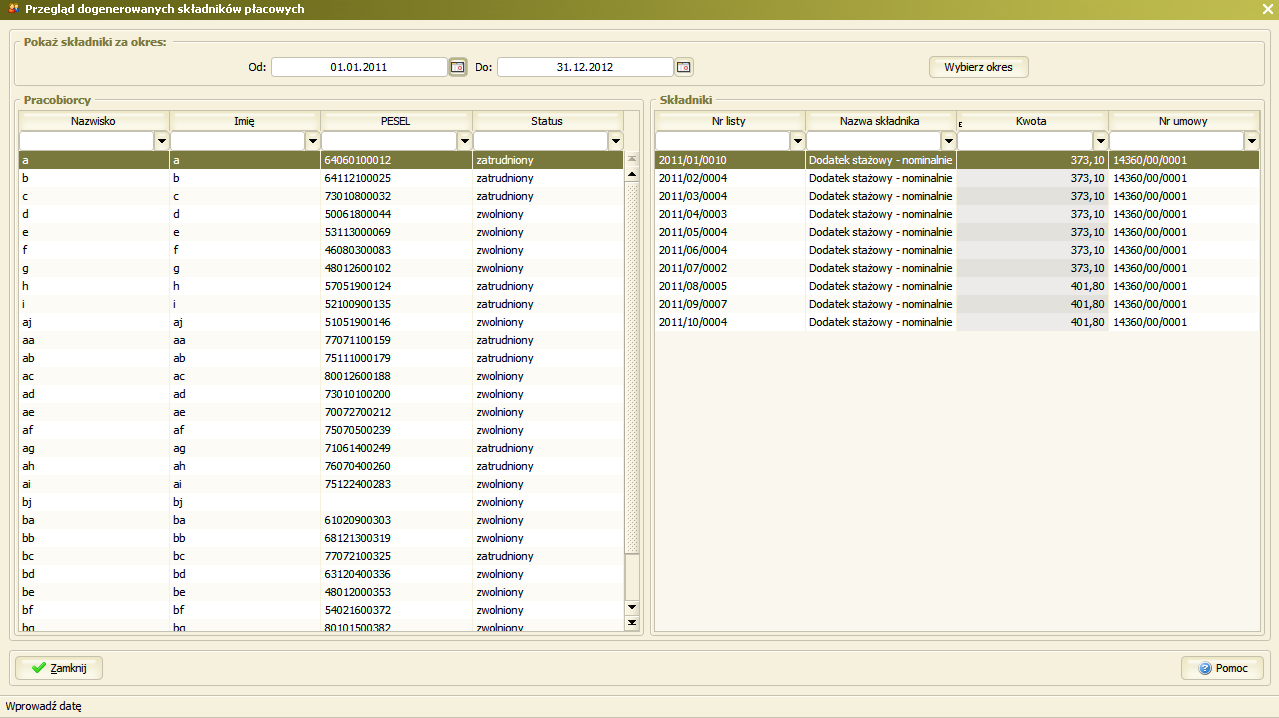Sort by PESEL column header
The height and width of the screenshot is (718, 1279).
(x=397, y=121)
